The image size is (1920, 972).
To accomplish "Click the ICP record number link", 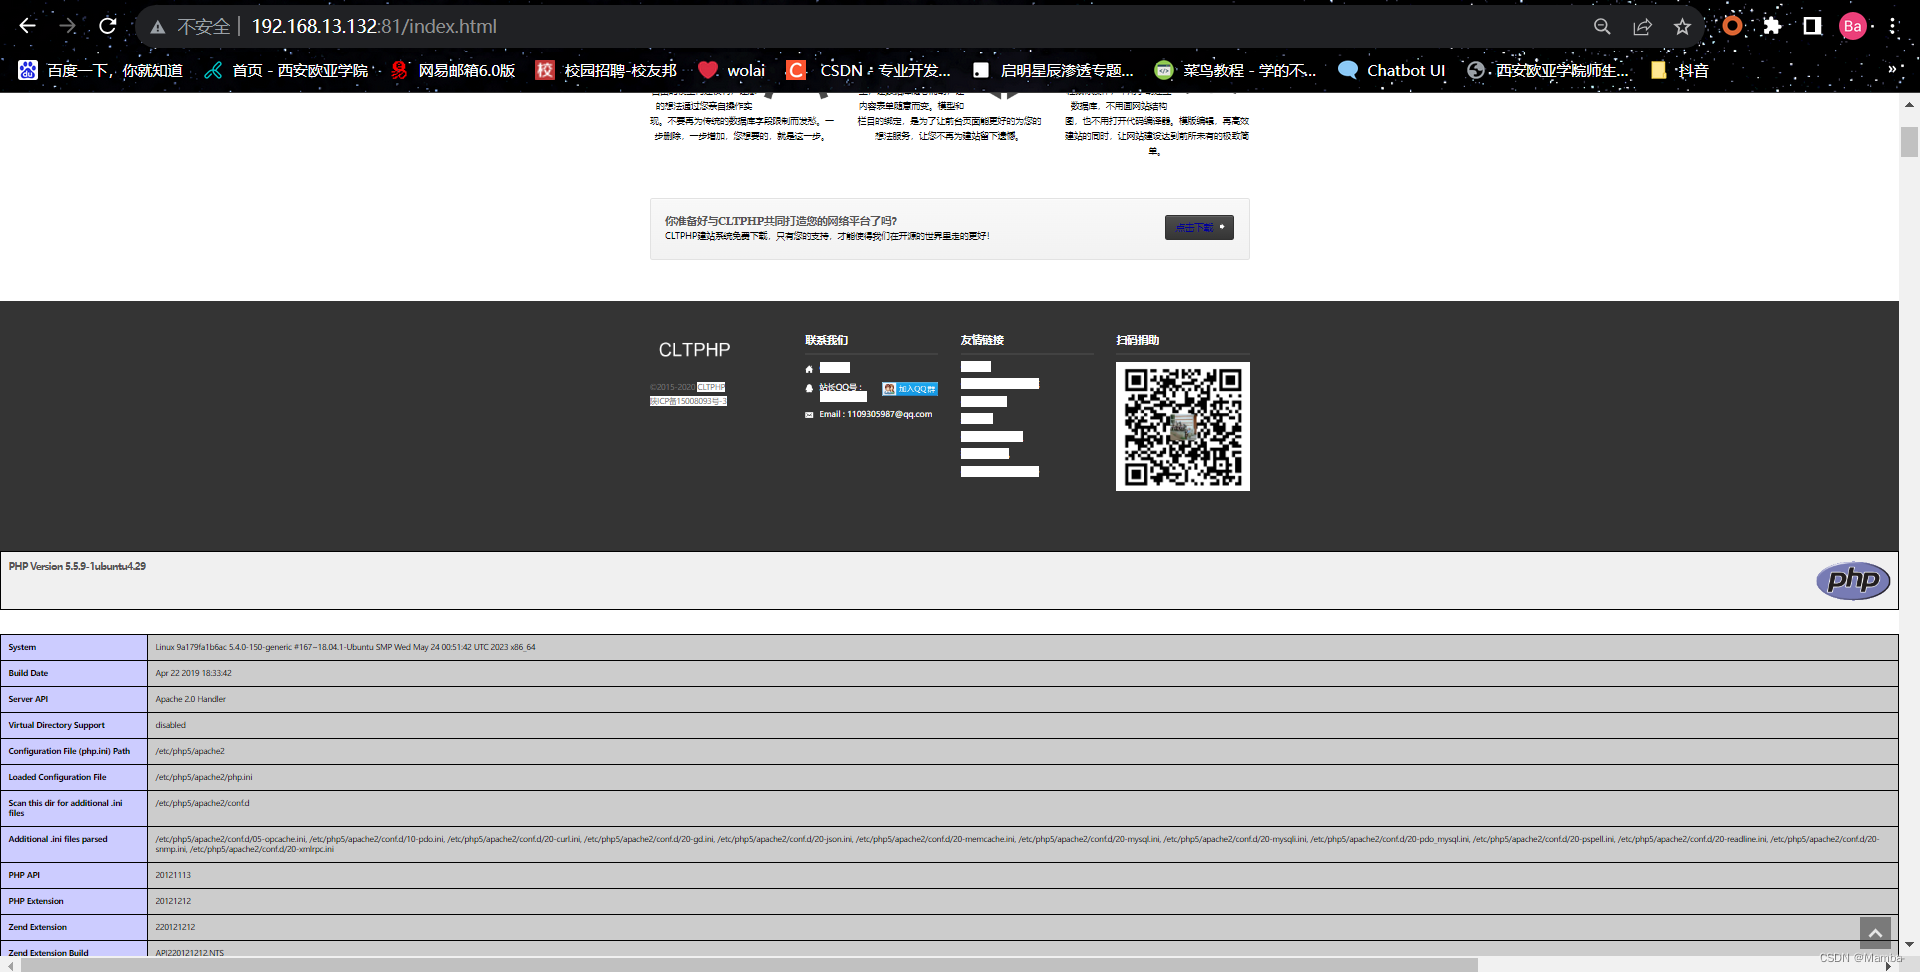I will pyautogui.click(x=688, y=401).
